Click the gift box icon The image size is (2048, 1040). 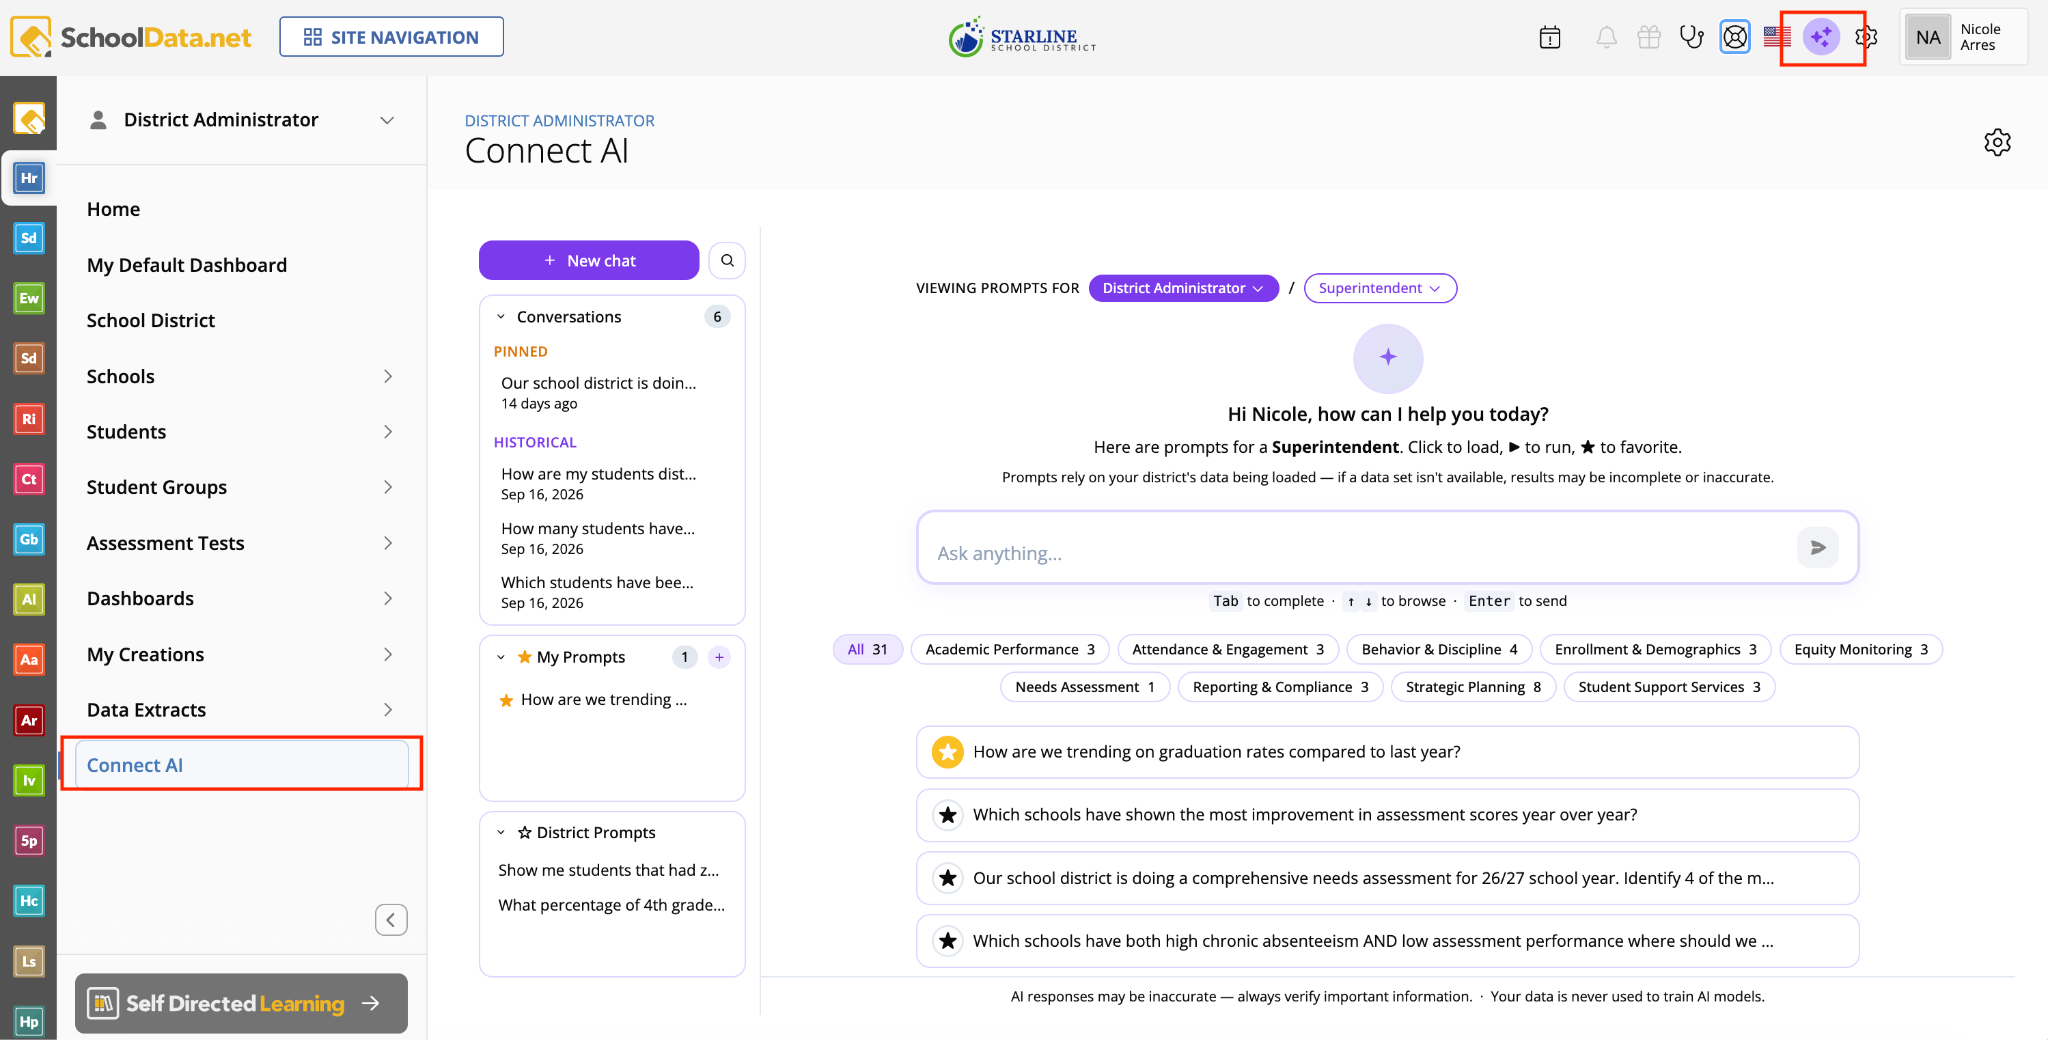coord(1649,38)
